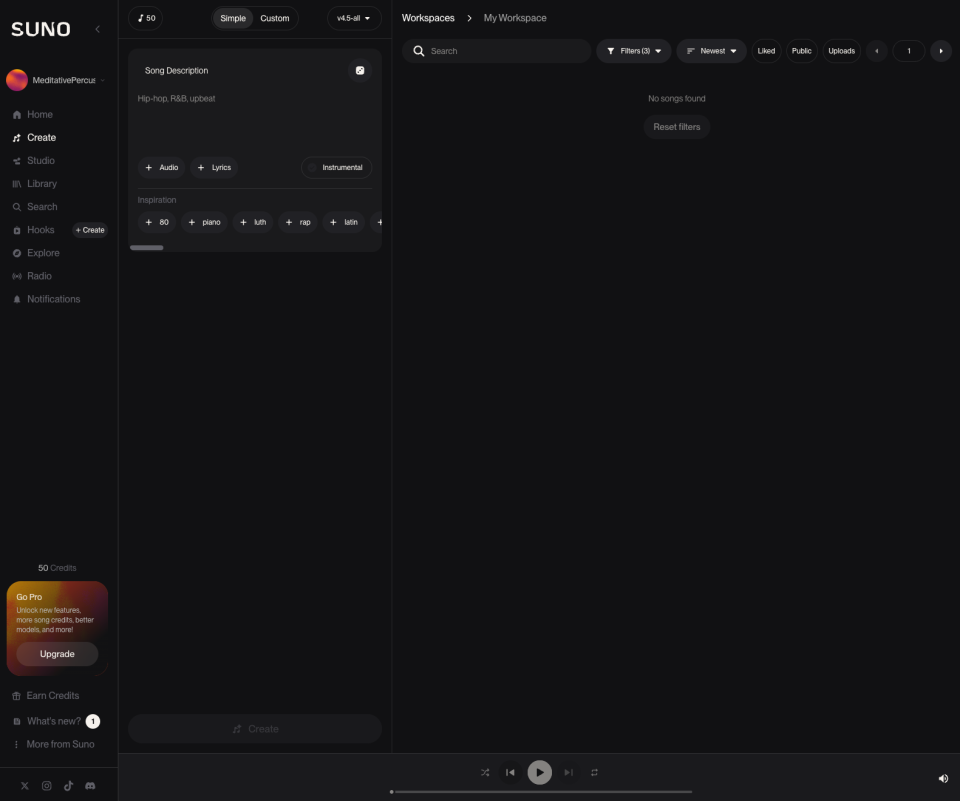Viewport: 960px width, 801px height.
Task: Open Suno's Instagram icon
Action: [x=47, y=786]
